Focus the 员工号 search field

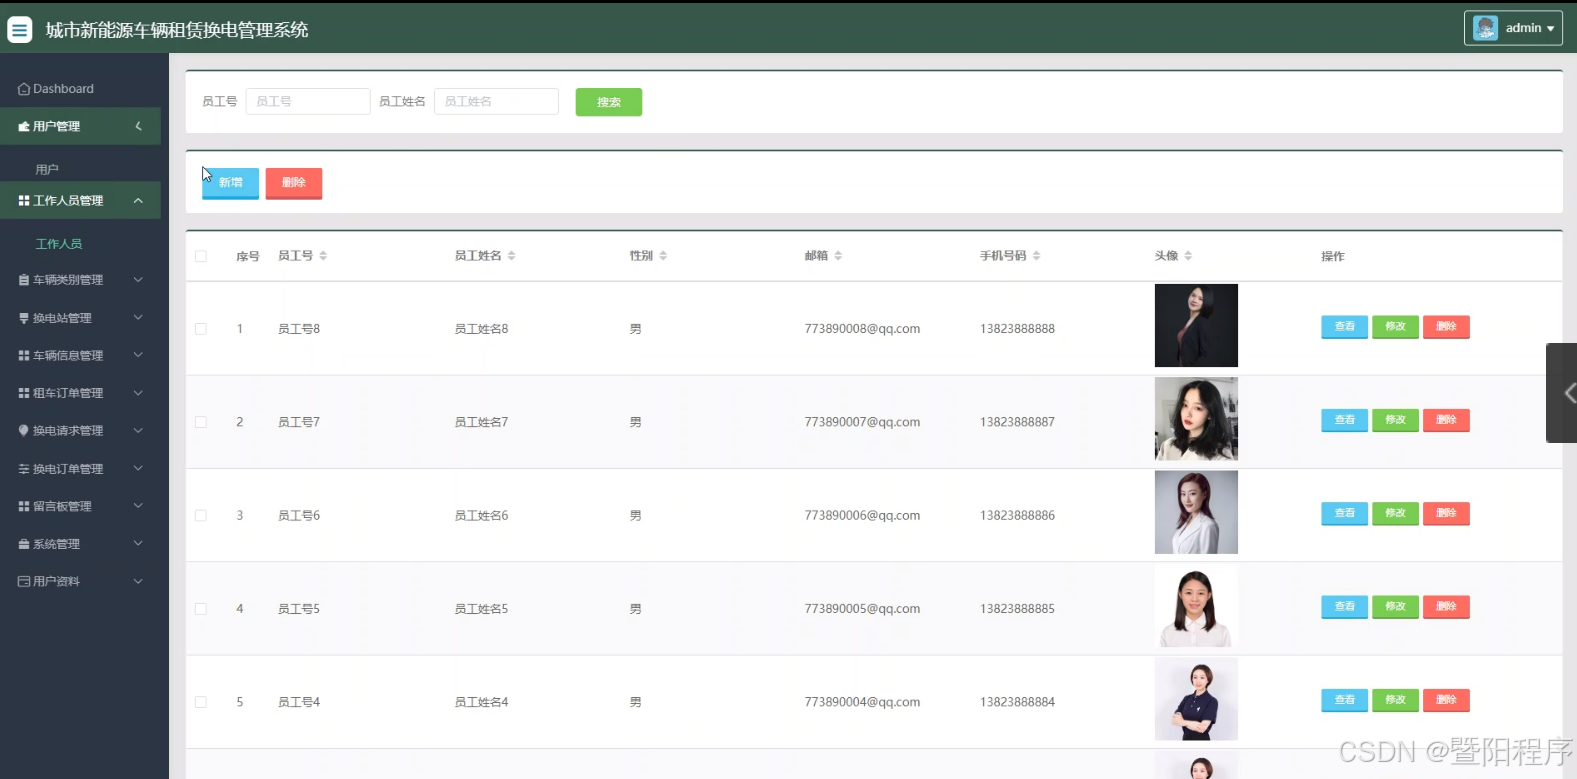(x=308, y=102)
